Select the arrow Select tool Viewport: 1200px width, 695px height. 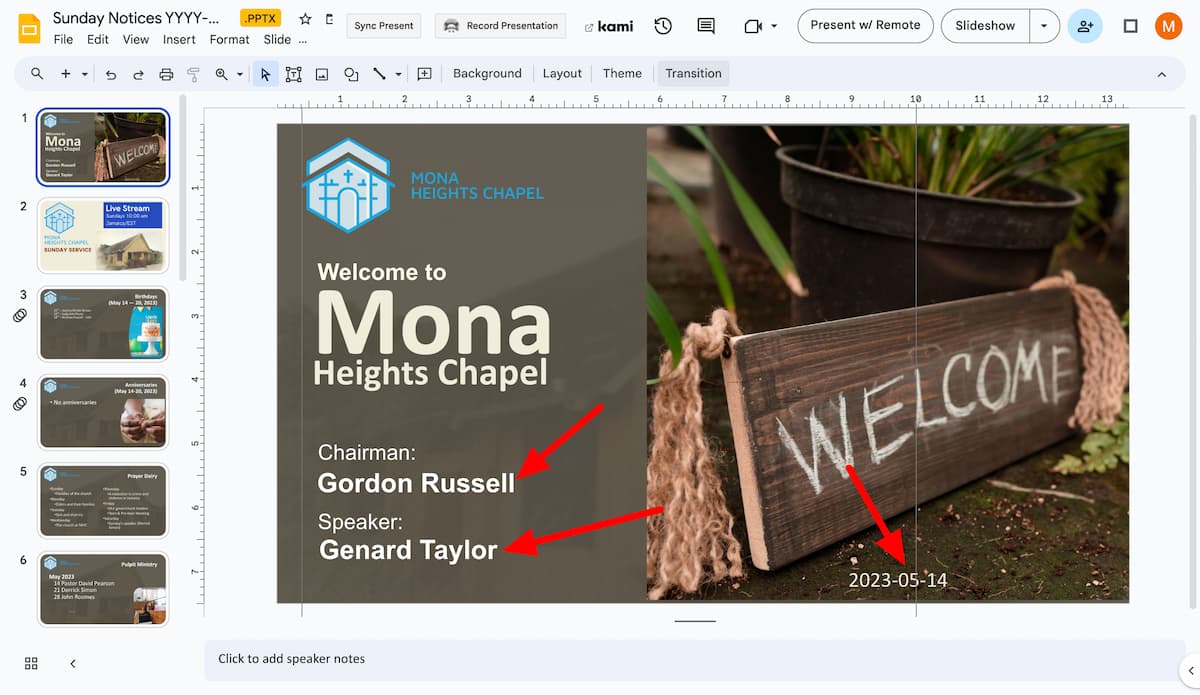(265, 73)
